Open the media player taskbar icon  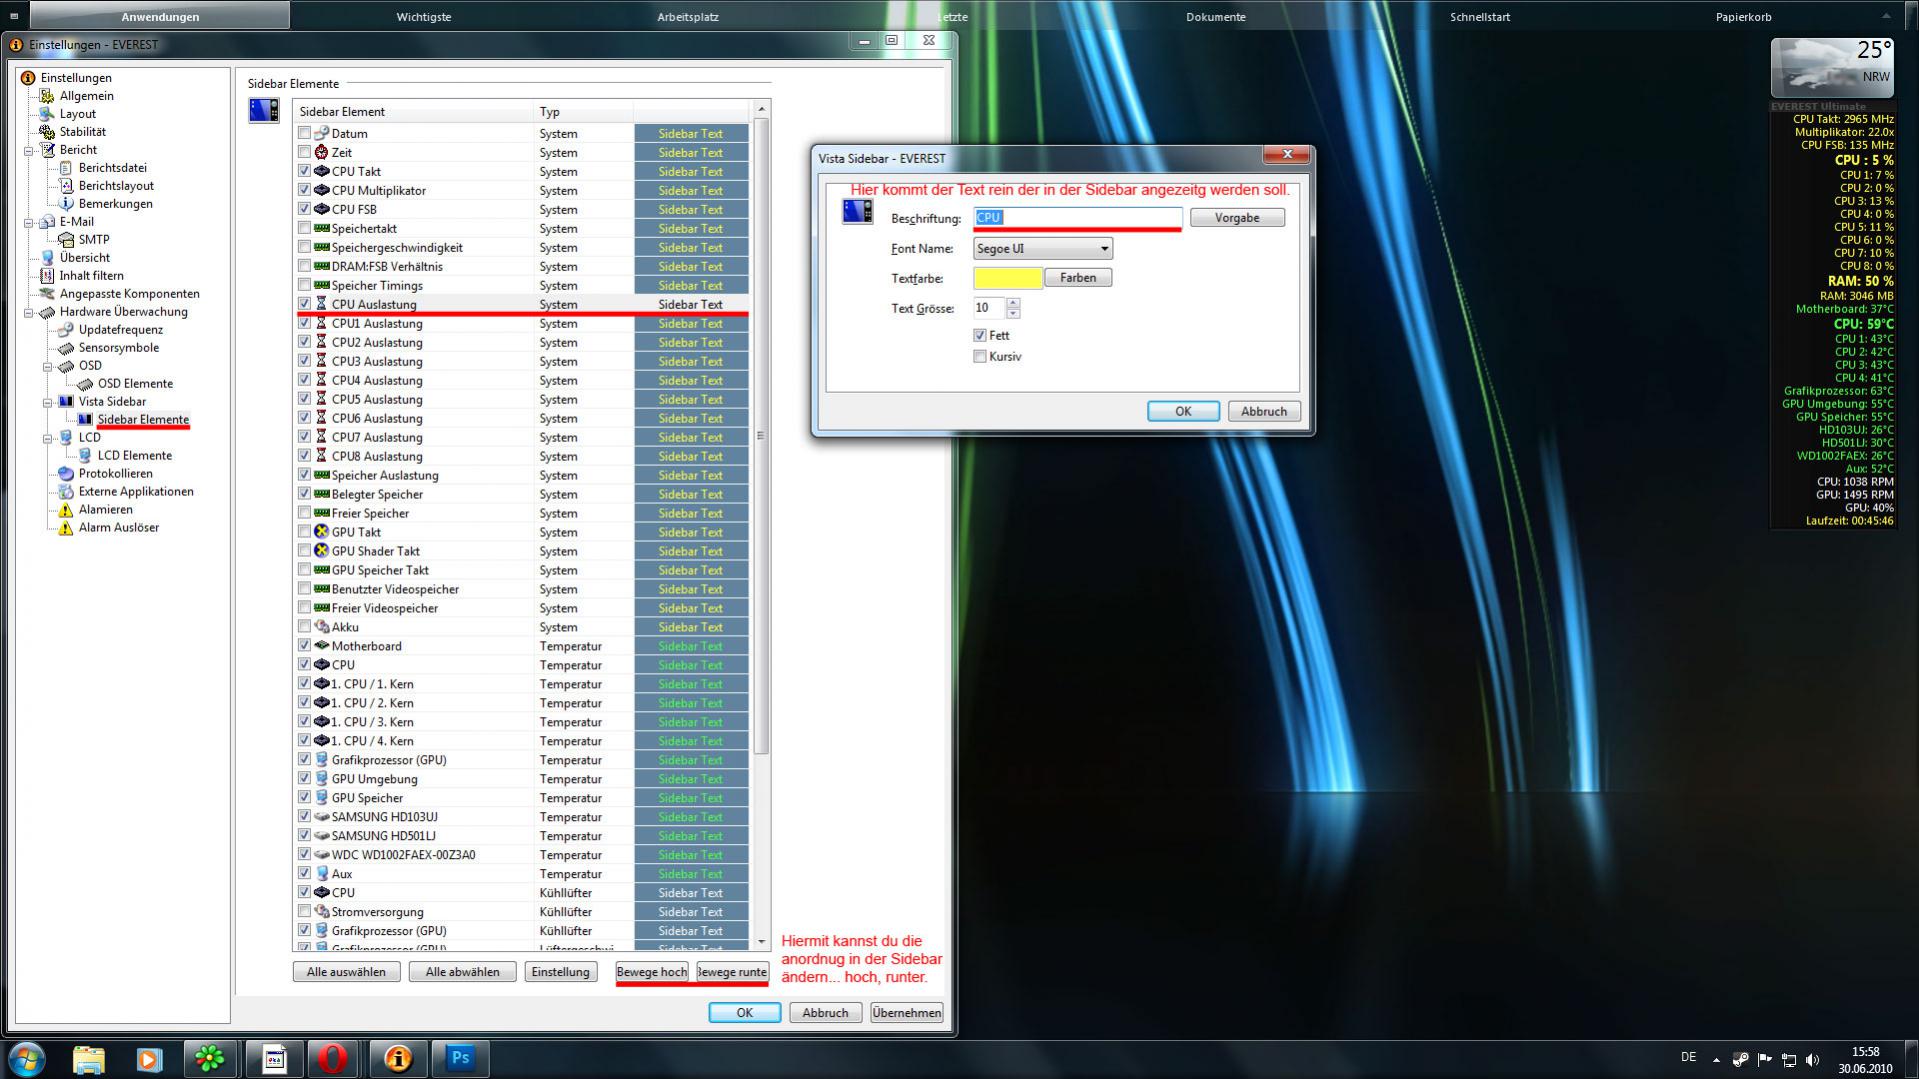pyautogui.click(x=149, y=1058)
